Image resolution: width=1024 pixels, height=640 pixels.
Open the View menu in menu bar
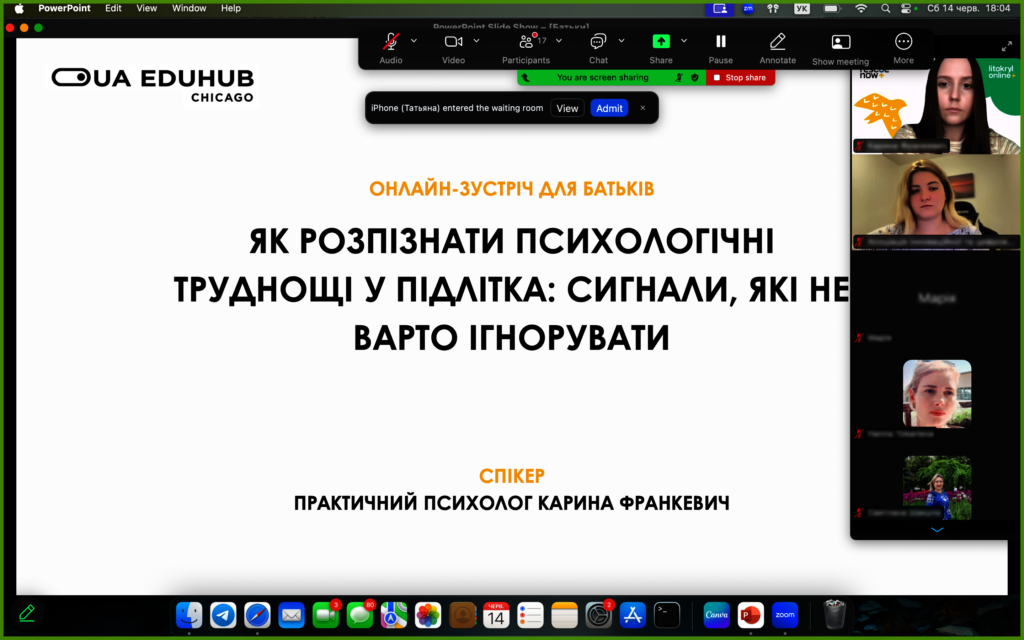pos(146,8)
